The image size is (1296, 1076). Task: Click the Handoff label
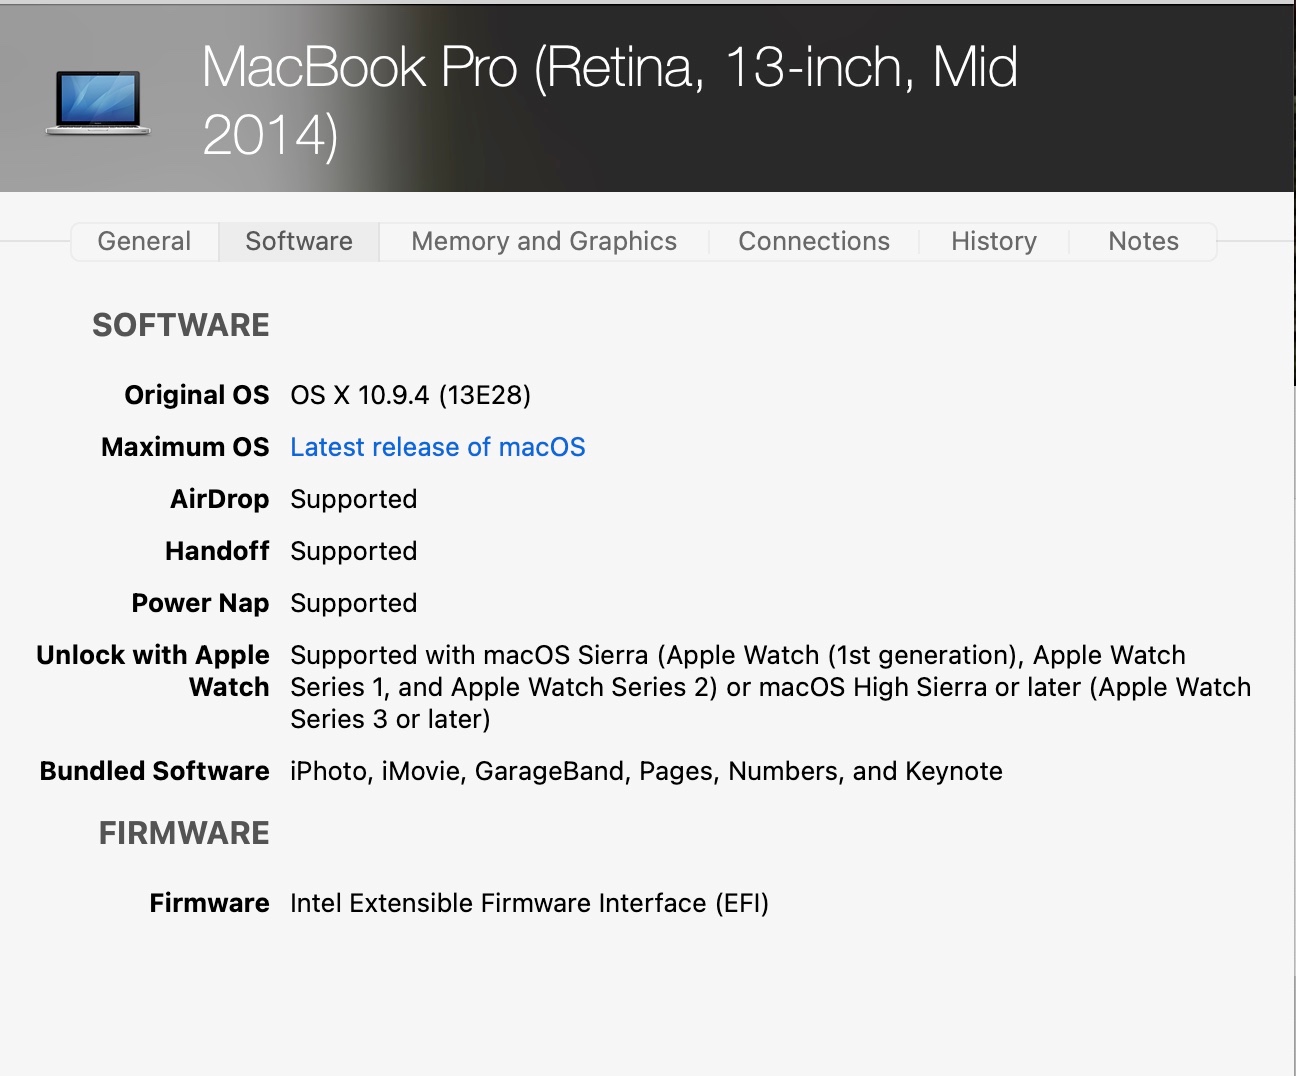click(x=217, y=551)
